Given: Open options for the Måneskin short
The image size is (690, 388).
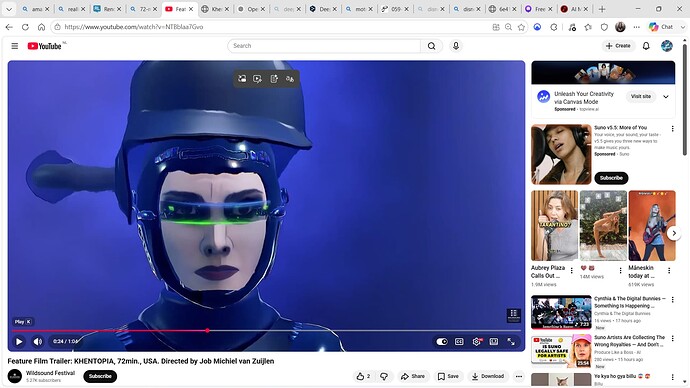Looking at the screenshot, I should (669, 271).
